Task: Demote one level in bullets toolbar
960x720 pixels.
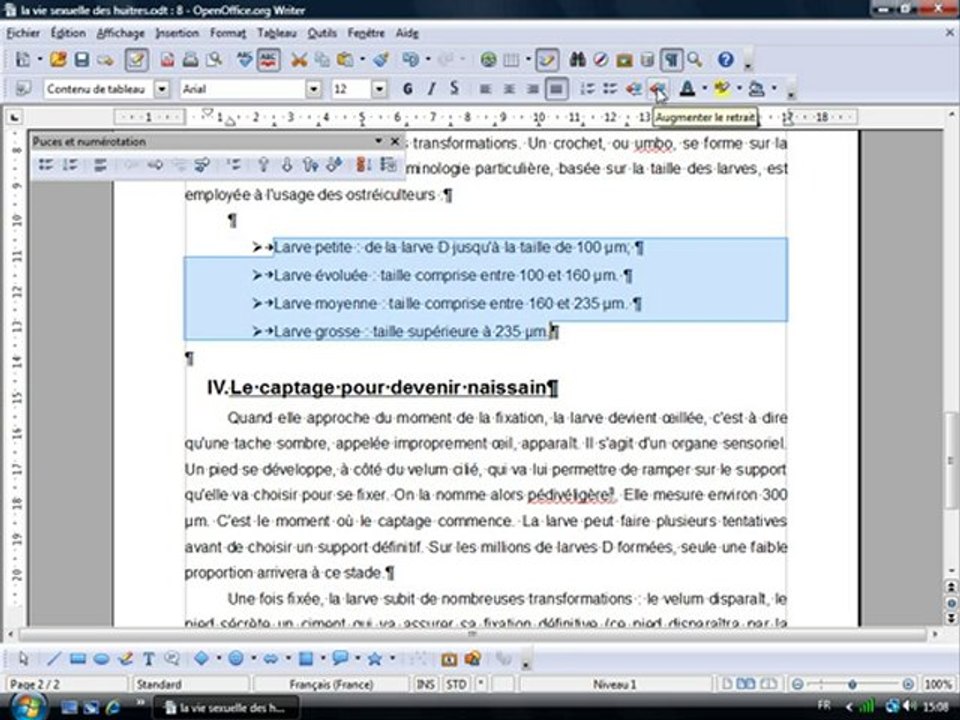Action: click(x=154, y=164)
